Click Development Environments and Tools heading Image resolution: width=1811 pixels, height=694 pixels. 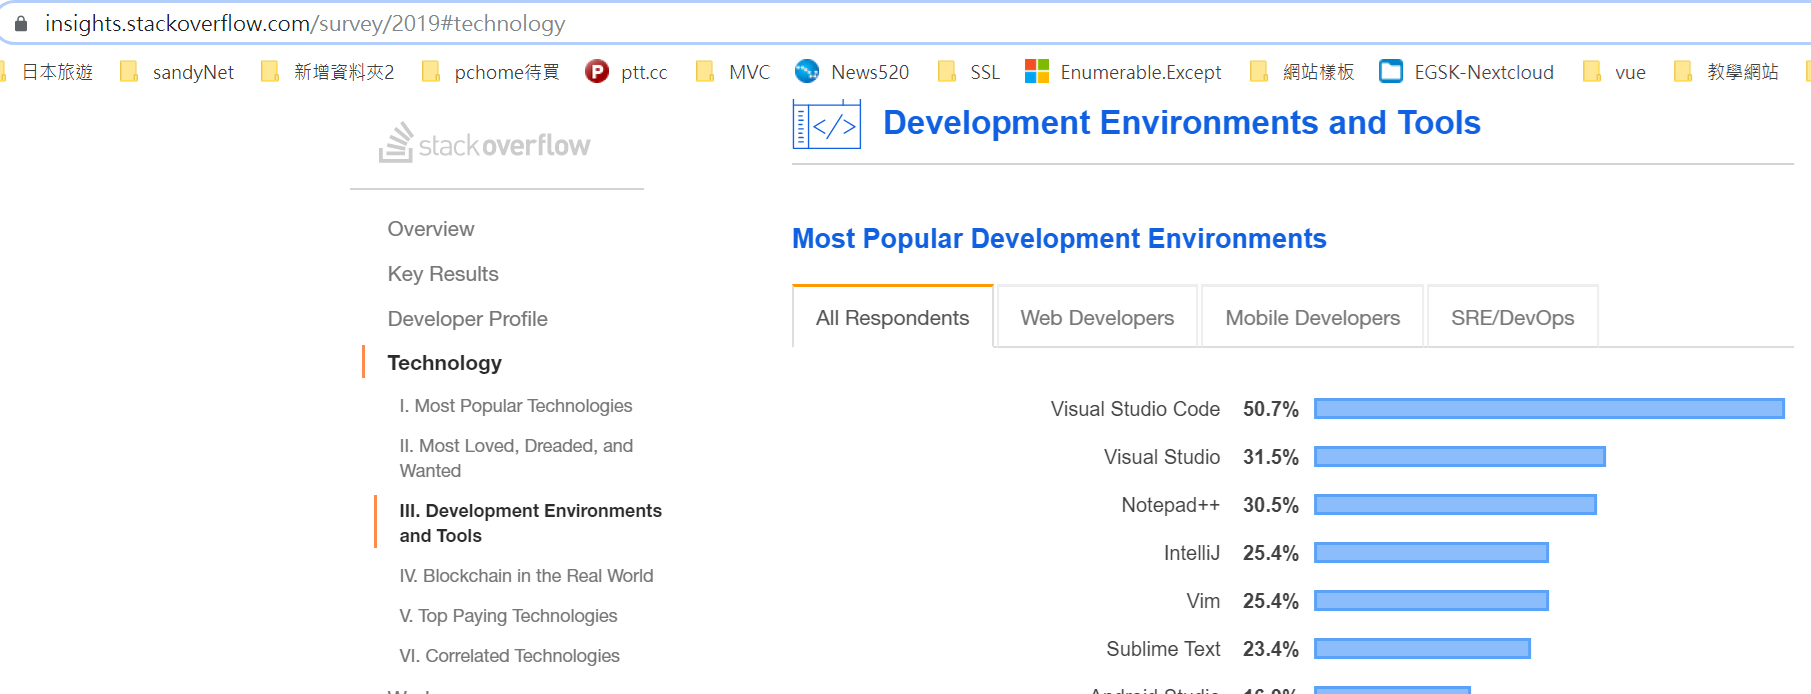click(1181, 123)
